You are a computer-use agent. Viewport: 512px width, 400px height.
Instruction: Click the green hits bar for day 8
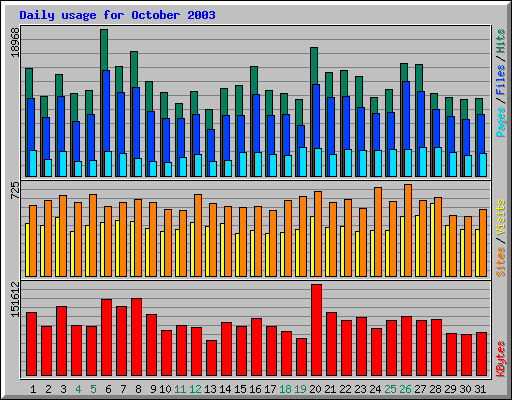(x=134, y=69)
